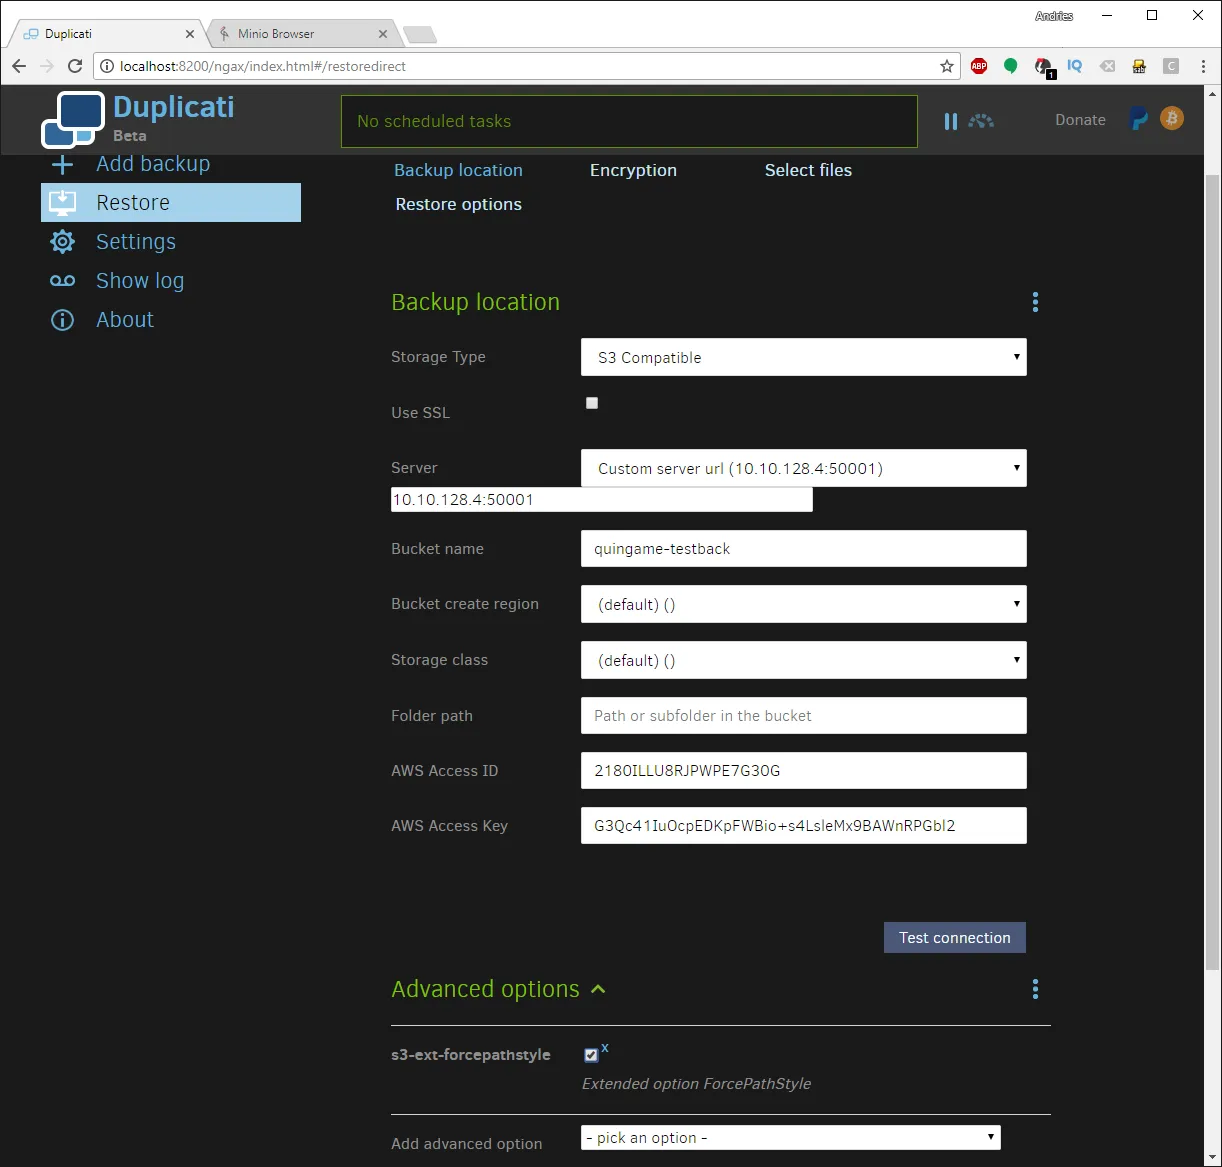1222x1167 pixels.
Task: Open the Storage Type dropdown
Action: coord(804,357)
